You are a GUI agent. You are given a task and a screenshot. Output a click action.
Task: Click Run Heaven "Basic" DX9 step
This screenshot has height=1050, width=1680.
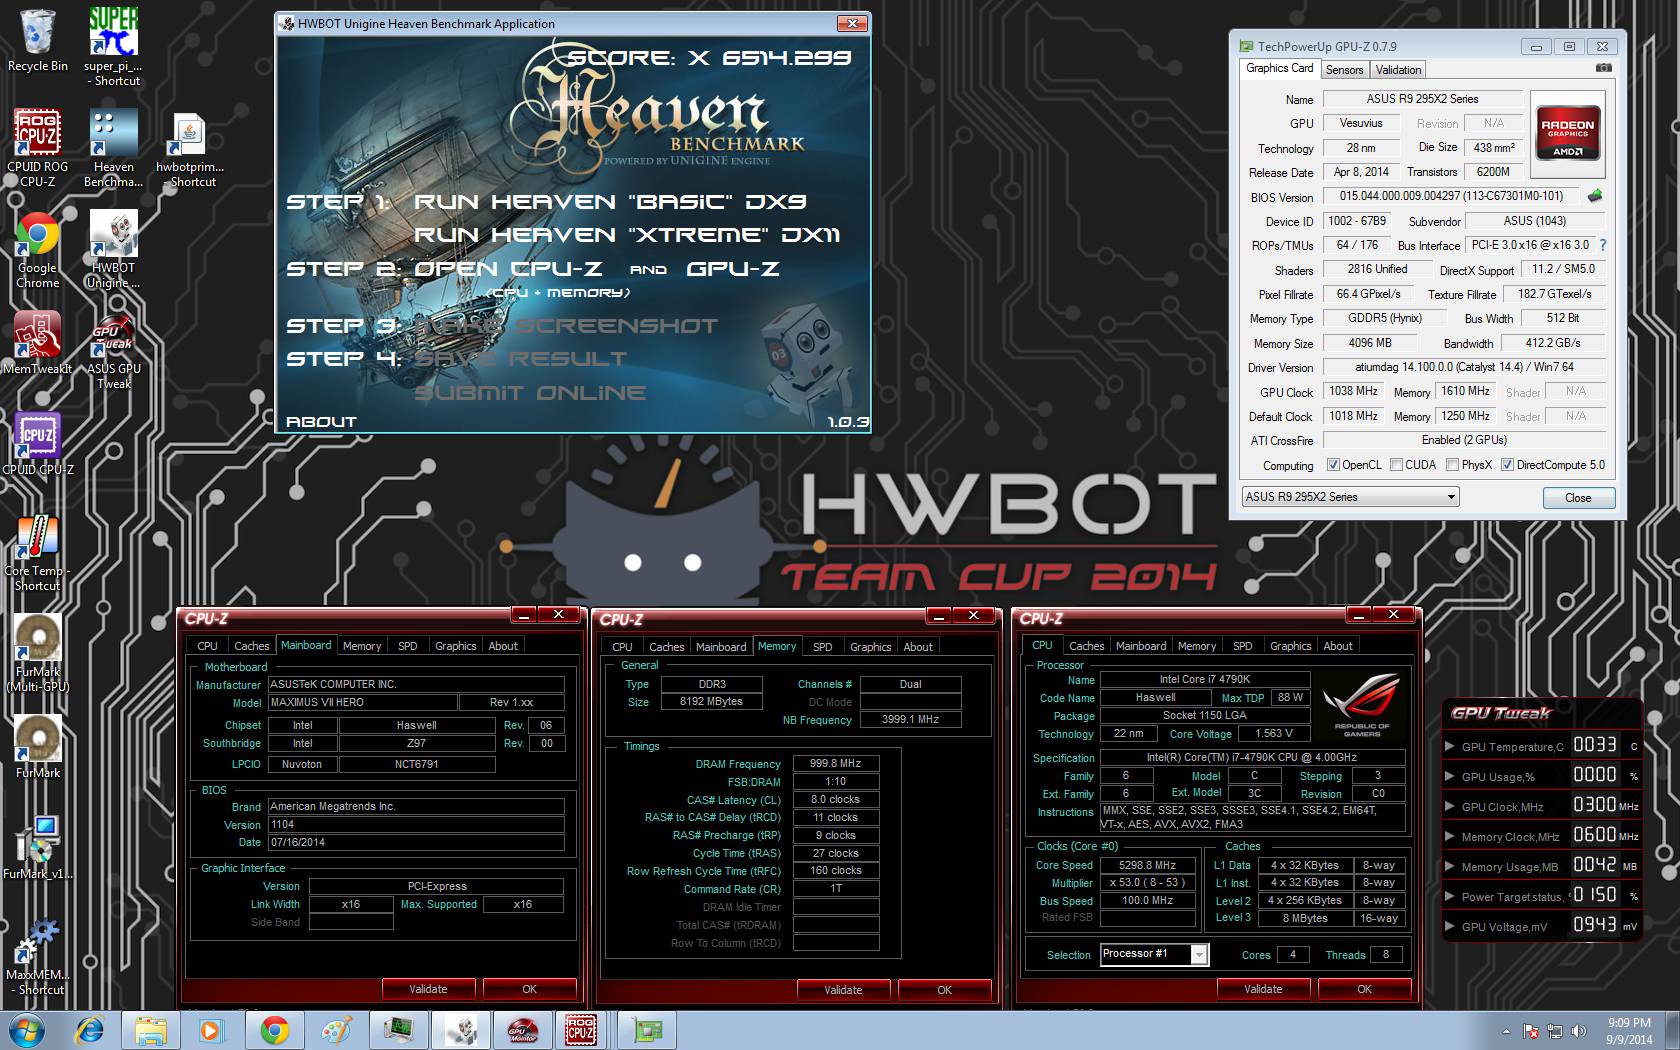pyautogui.click(x=610, y=202)
